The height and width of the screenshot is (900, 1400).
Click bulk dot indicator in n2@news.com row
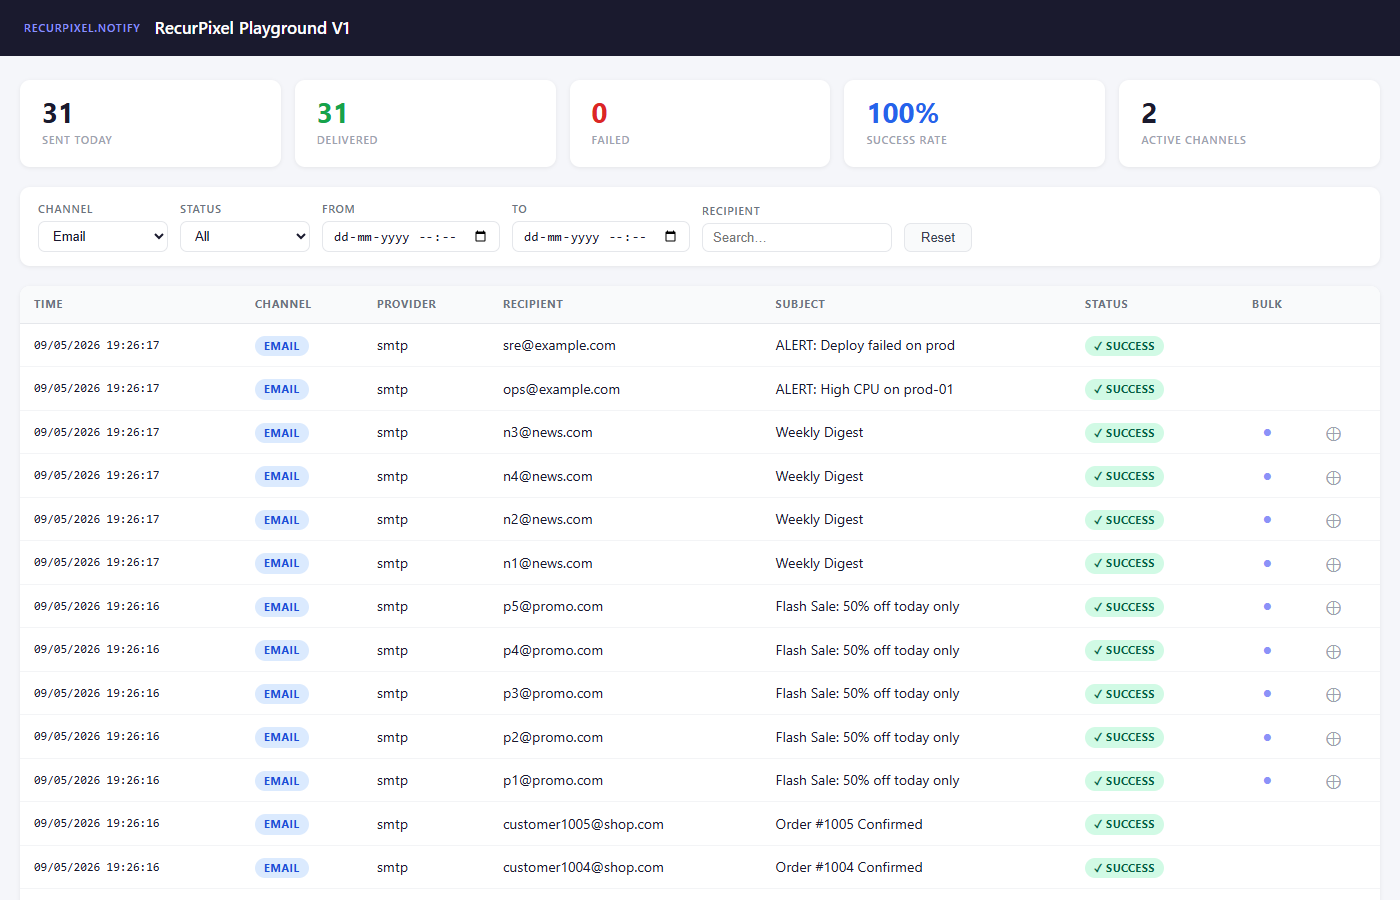coord(1267,520)
